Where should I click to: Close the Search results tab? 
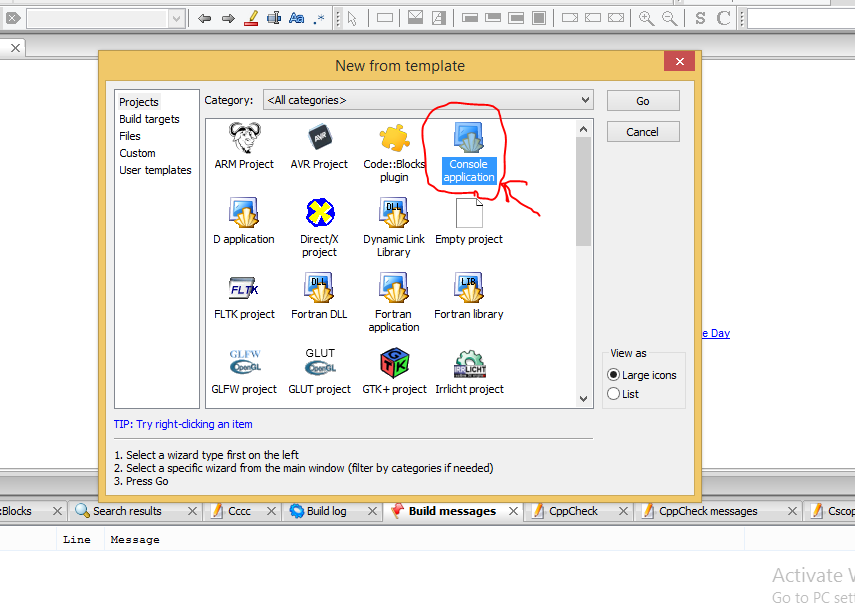coord(192,511)
